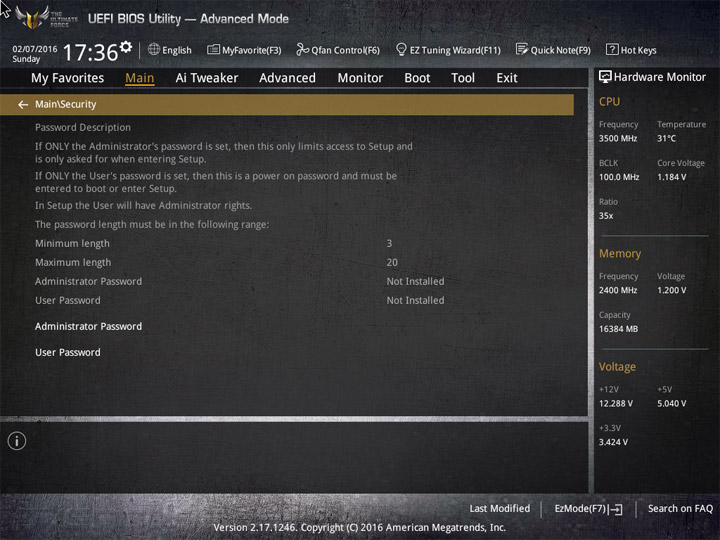
Task: Click the Hardware Monitor display icon
Action: [x=605, y=77]
